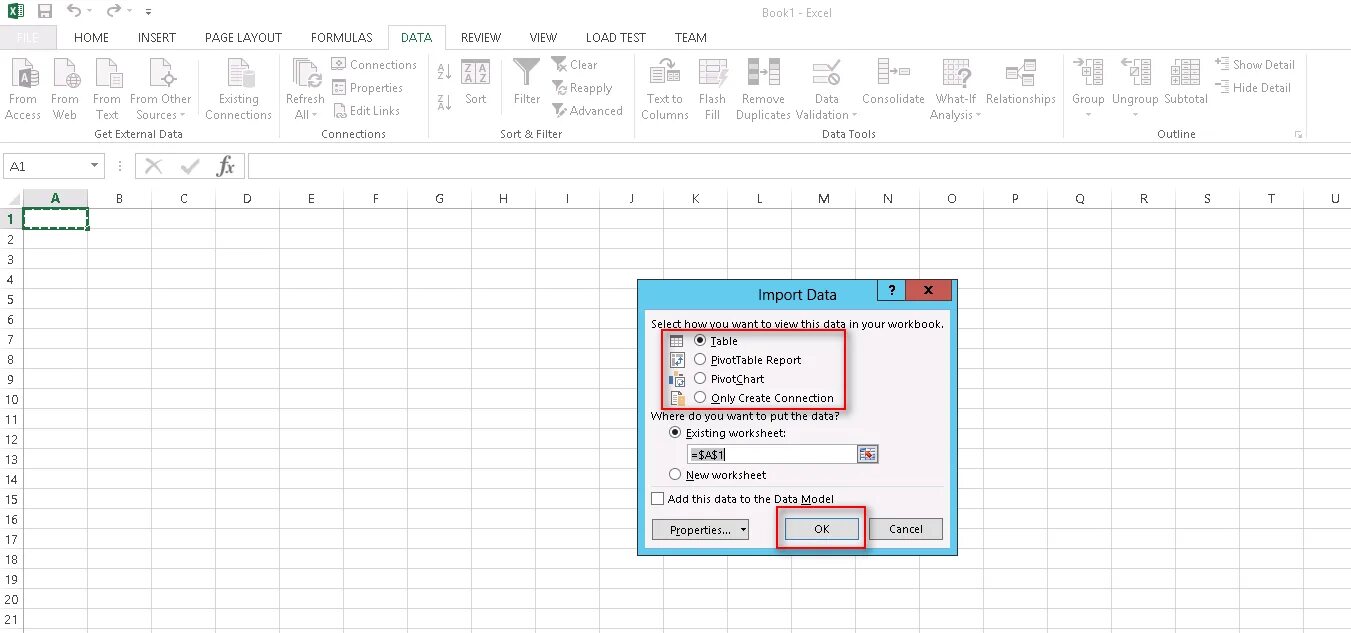Image resolution: width=1351 pixels, height=633 pixels.
Task: Select the PivotTable Report radio option
Action: (700, 360)
